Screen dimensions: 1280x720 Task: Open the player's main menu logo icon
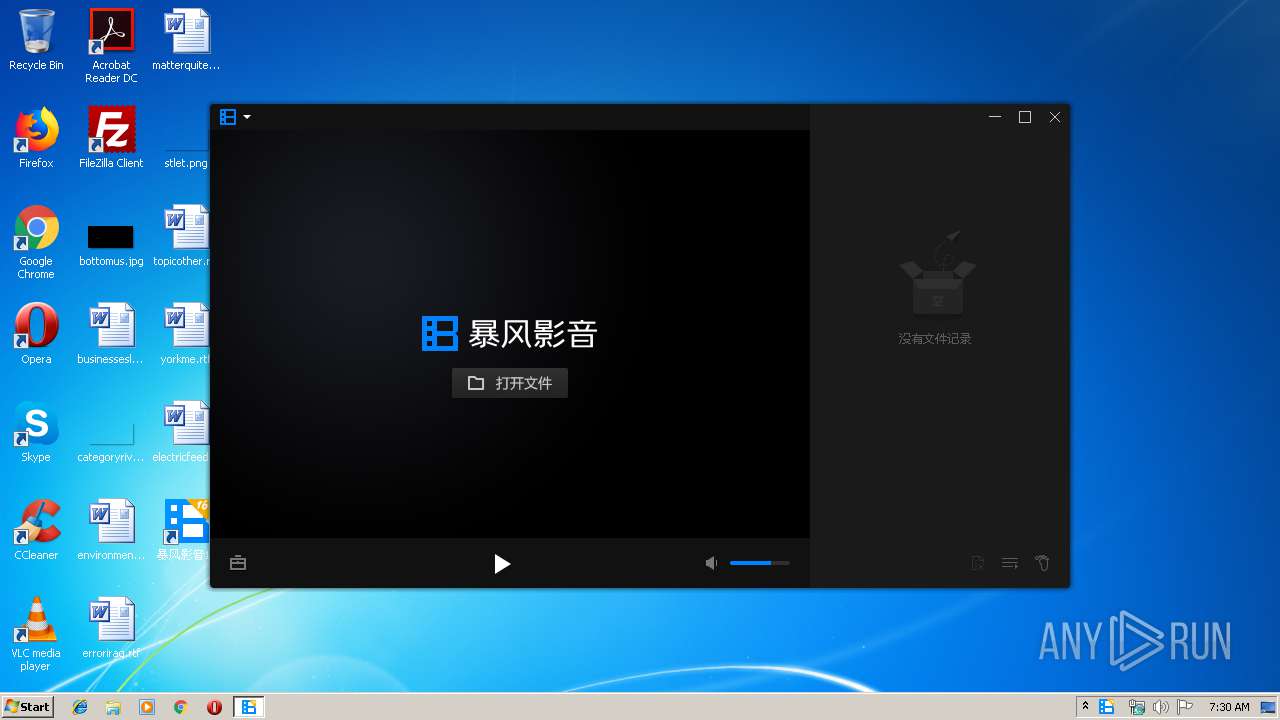click(x=228, y=117)
